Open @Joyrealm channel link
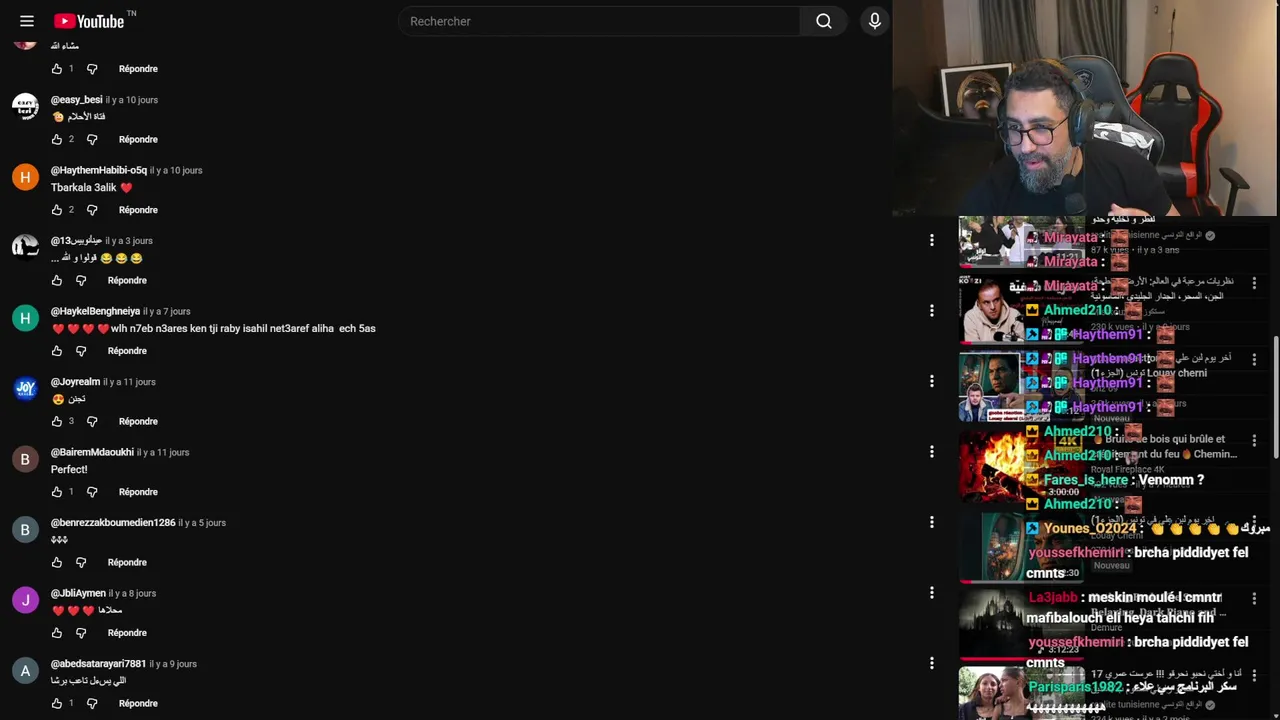Screen dimensions: 1280x720 click(x=76, y=382)
